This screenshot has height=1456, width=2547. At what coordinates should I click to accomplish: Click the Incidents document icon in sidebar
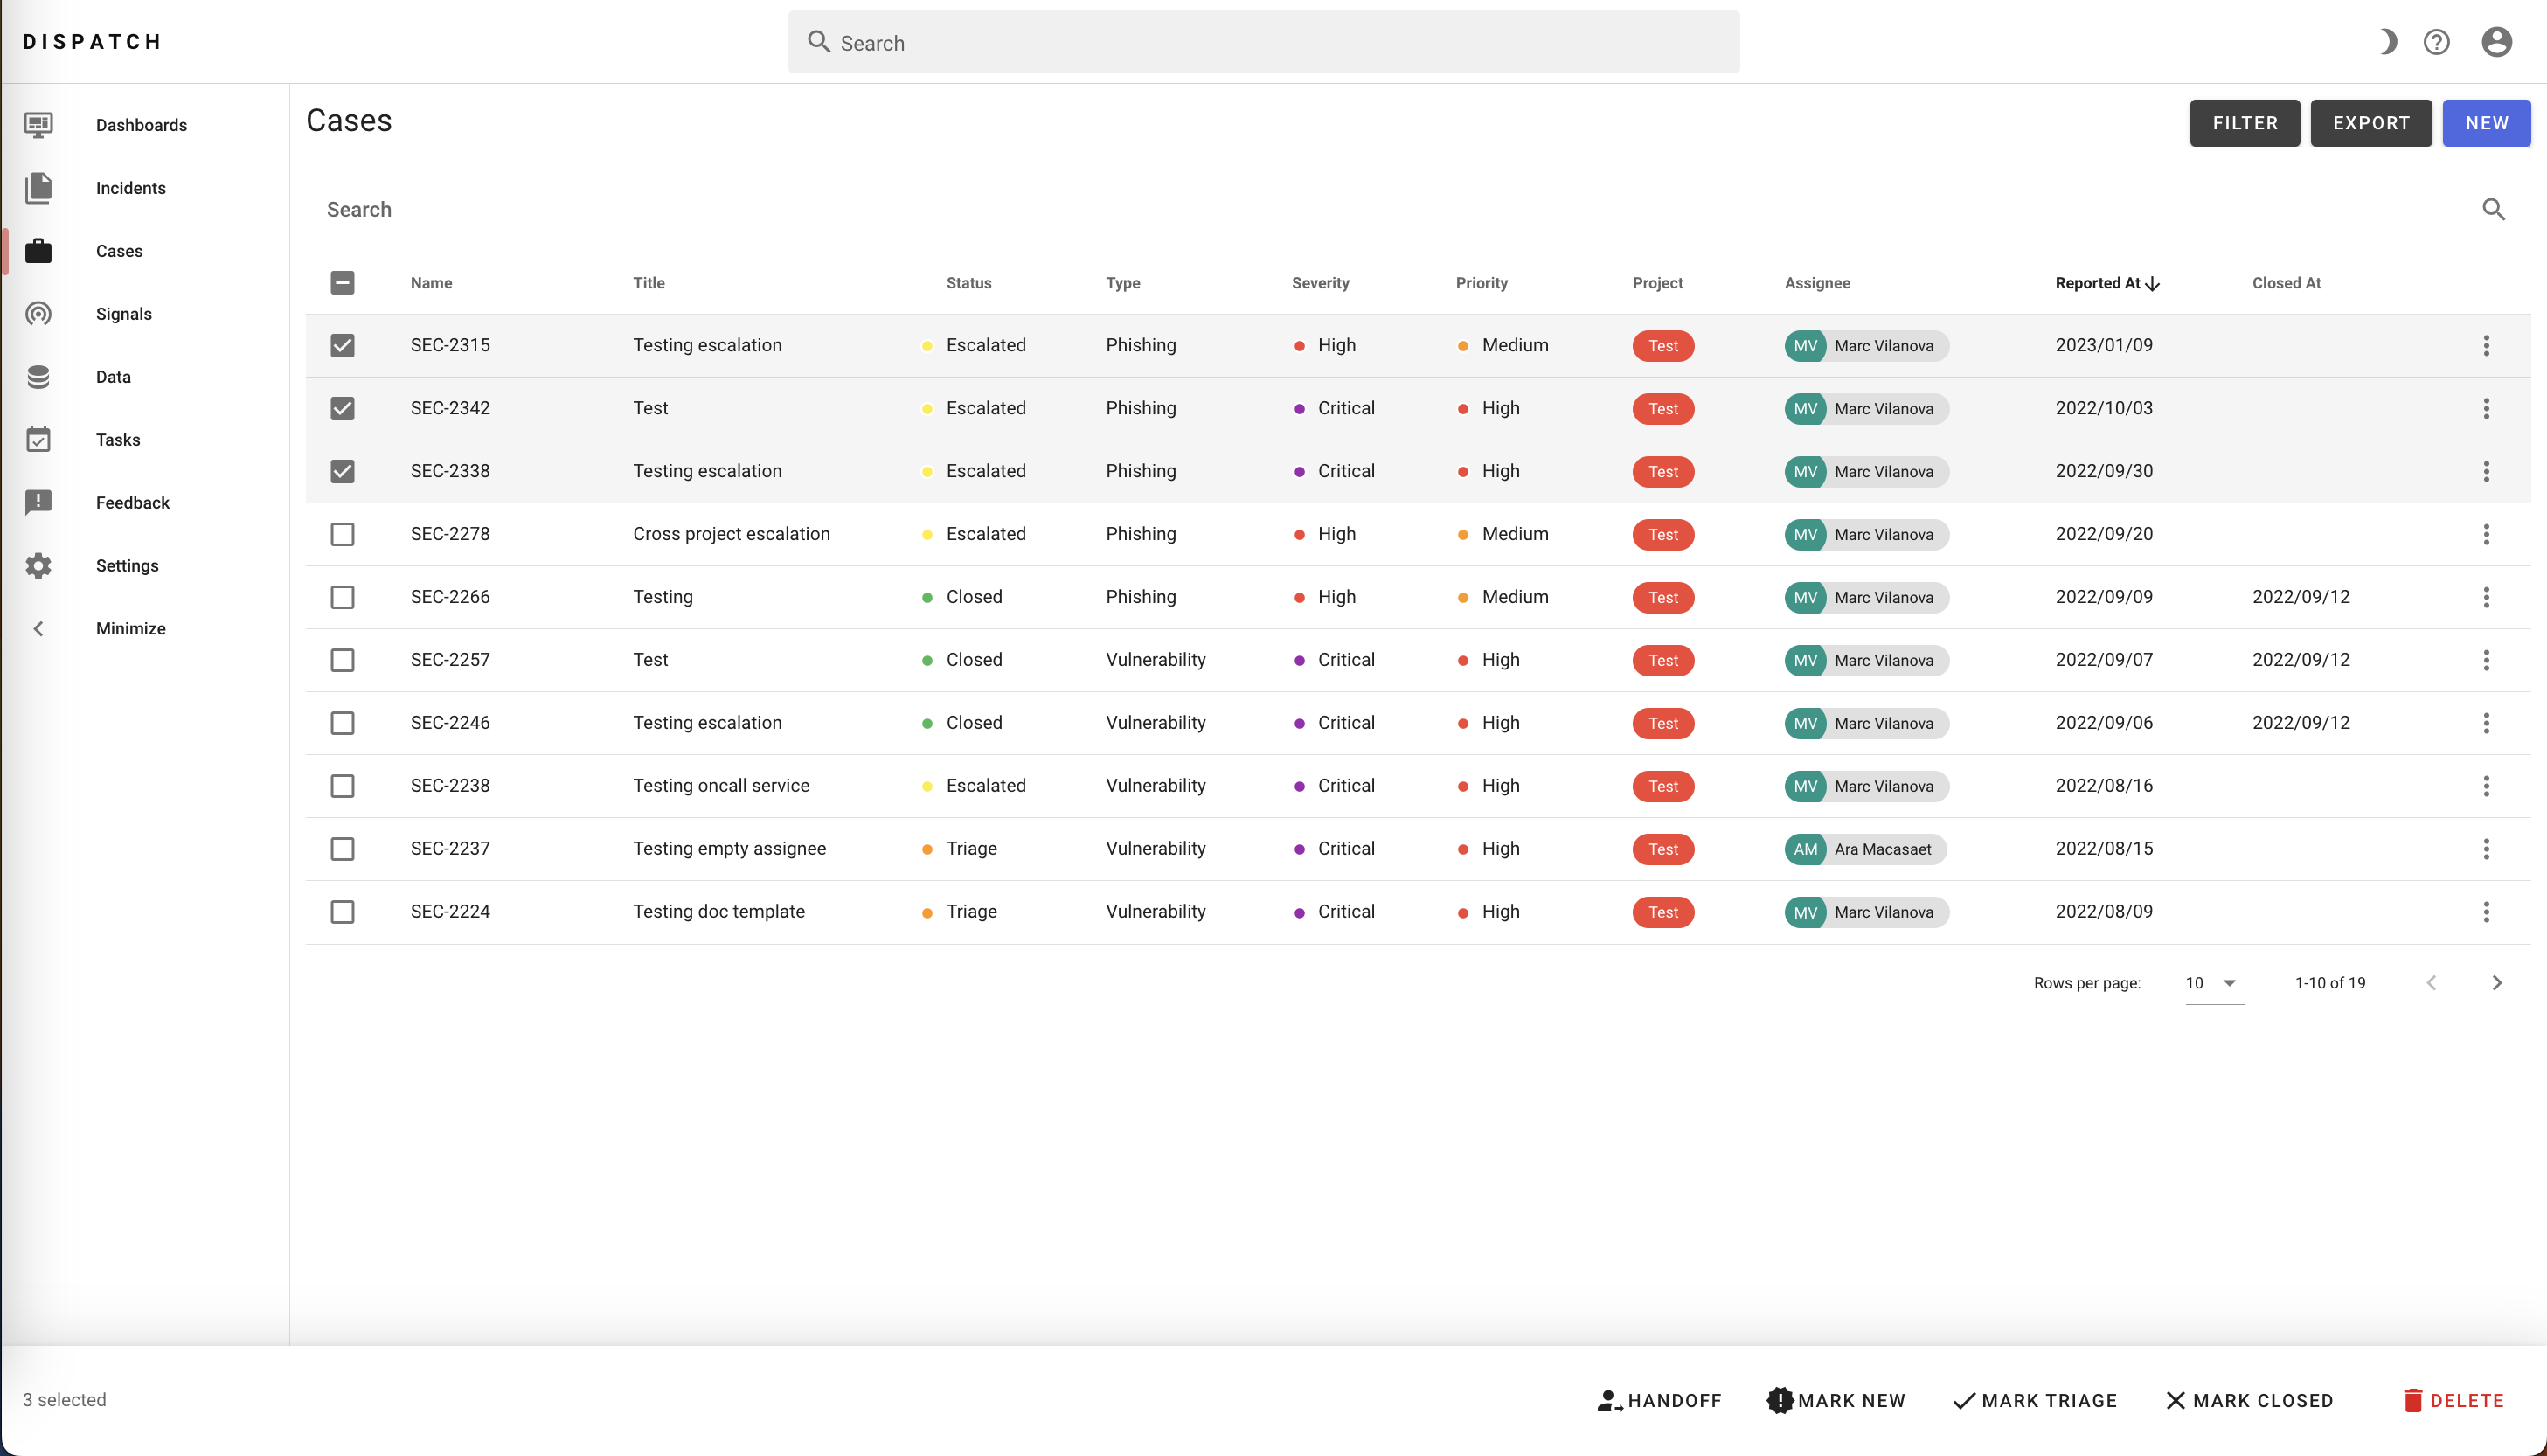[x=38, y=188]
